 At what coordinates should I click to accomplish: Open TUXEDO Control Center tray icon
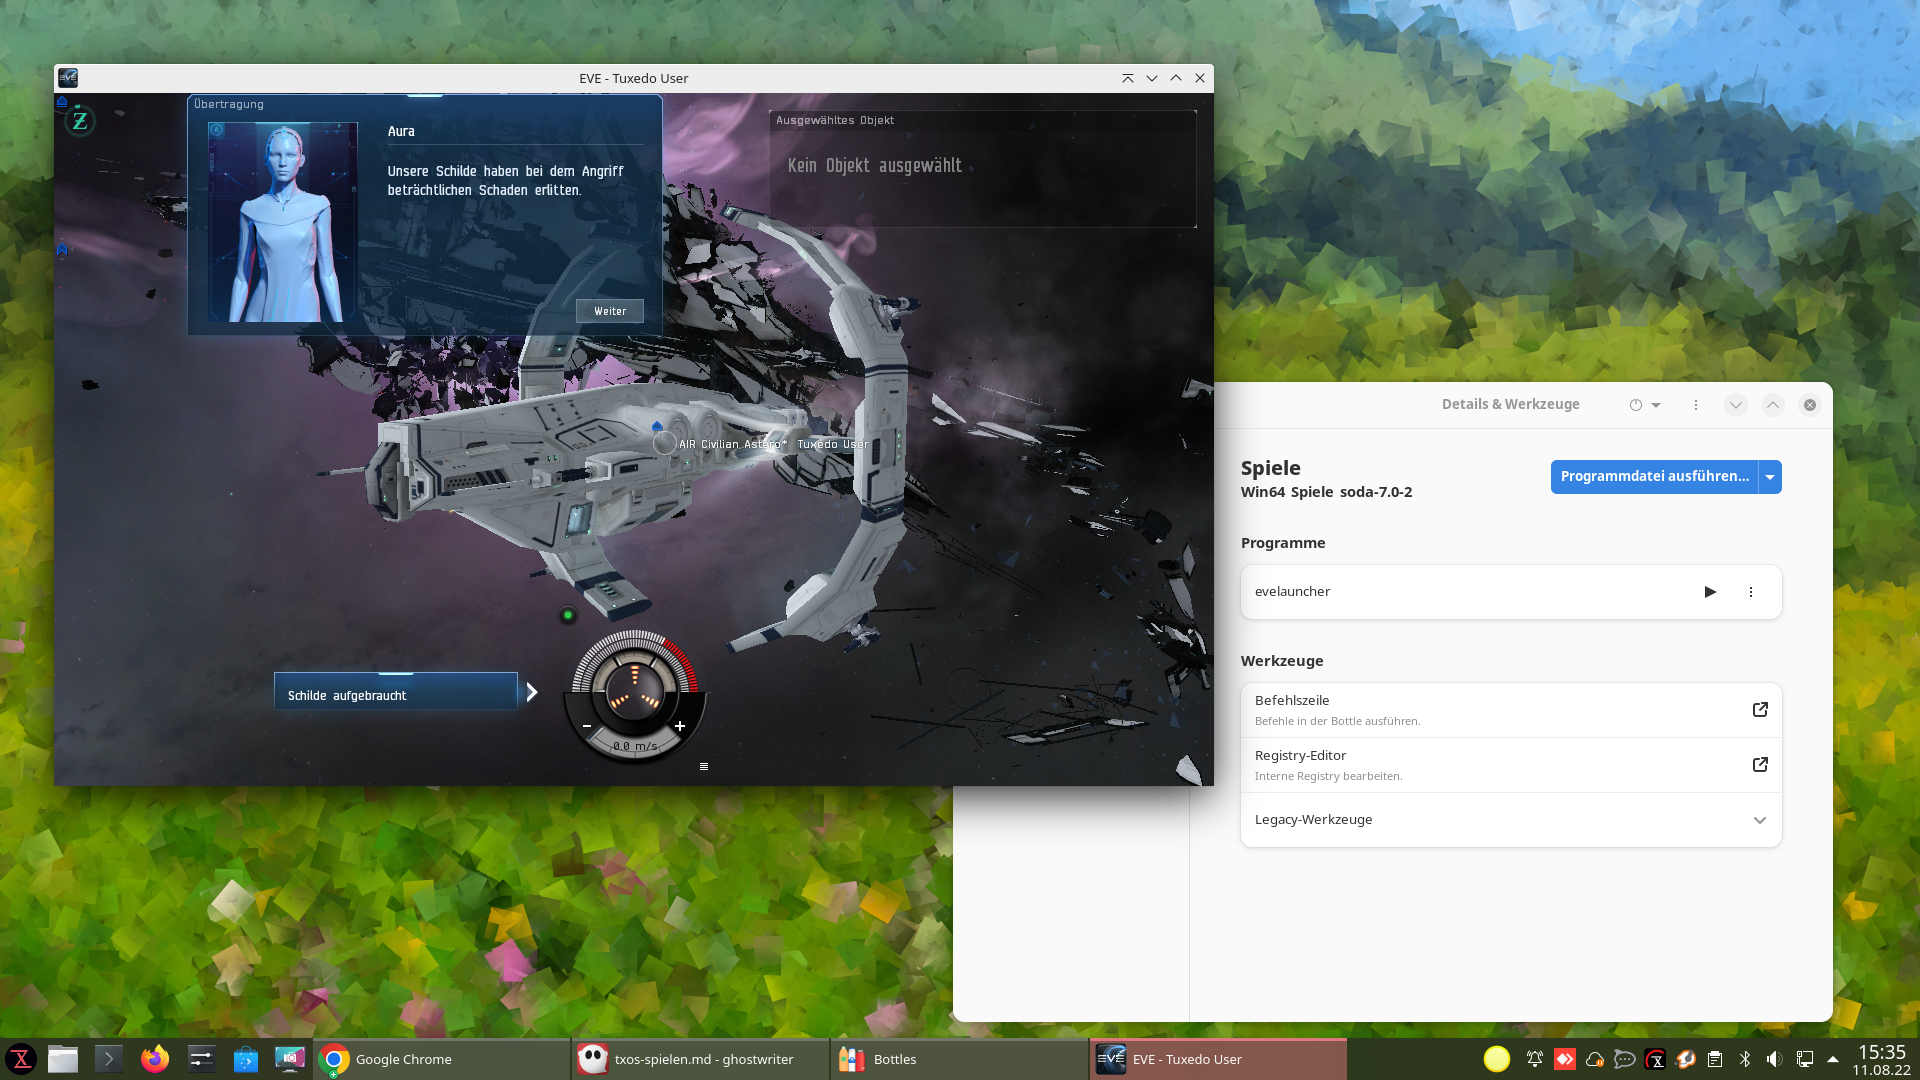(x=1655, y=1059)
